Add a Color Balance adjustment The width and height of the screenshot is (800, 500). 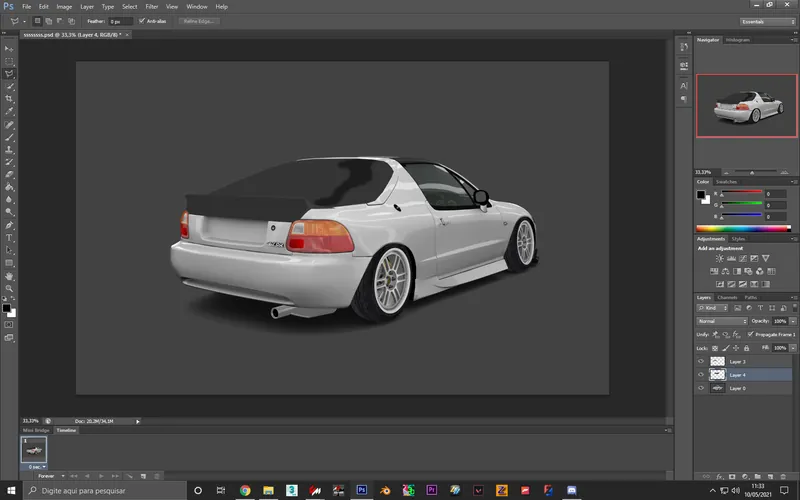click(726, 271)
